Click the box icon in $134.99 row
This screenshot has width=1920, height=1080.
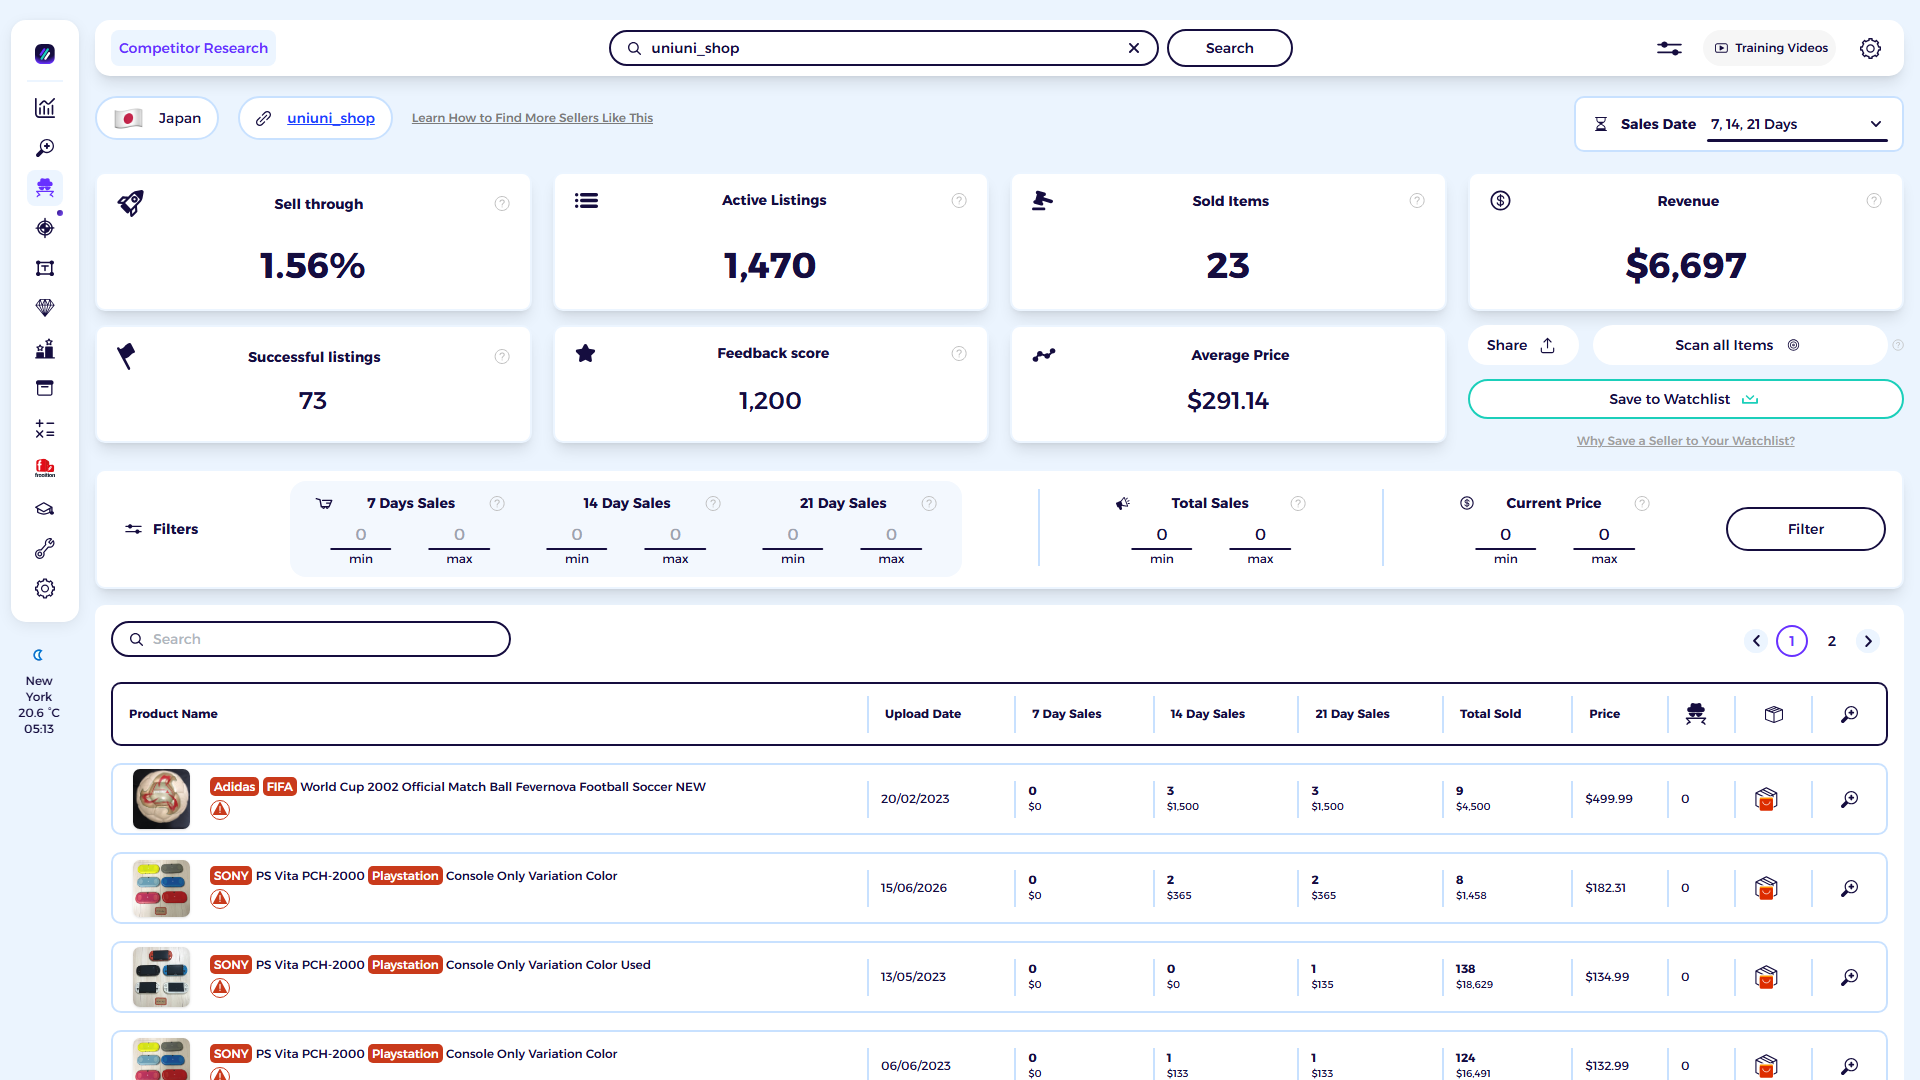coord(1766,977)
